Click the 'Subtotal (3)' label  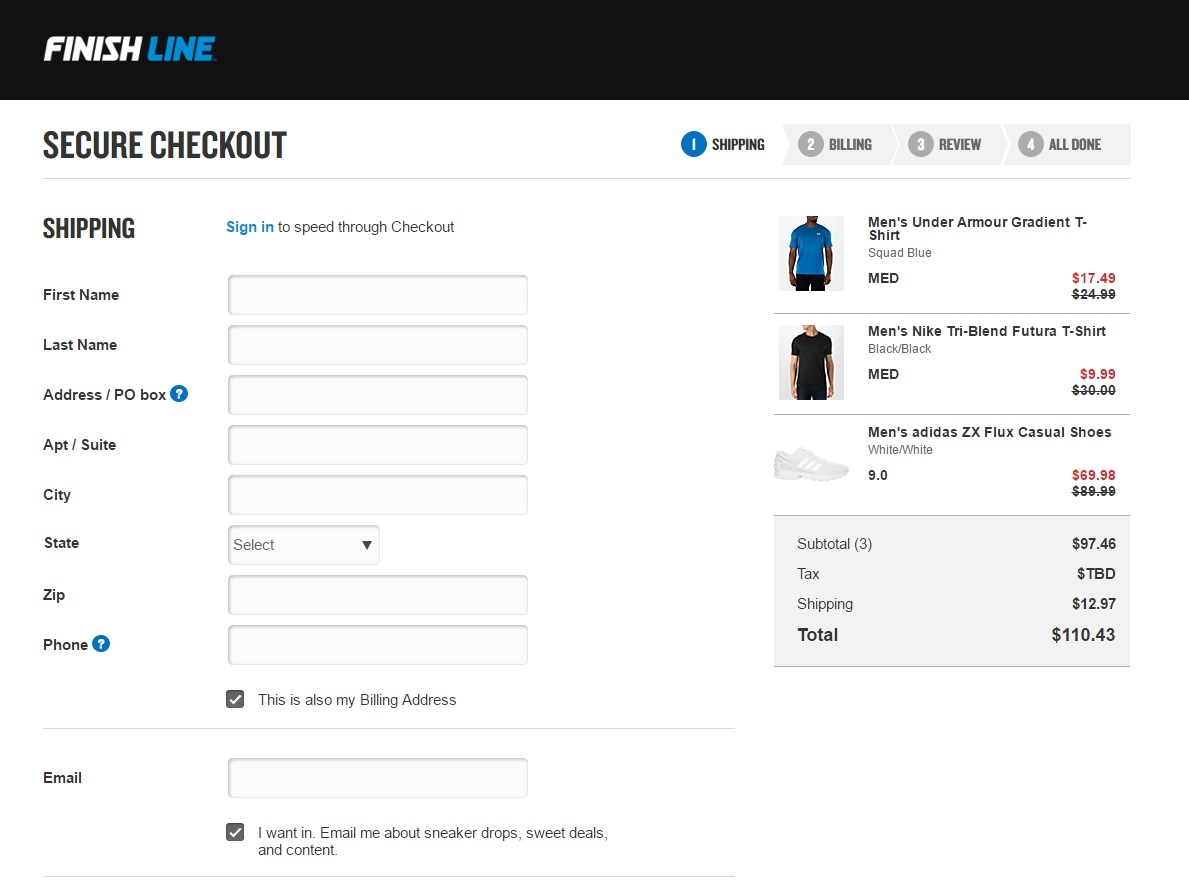(x=834, y=544)
